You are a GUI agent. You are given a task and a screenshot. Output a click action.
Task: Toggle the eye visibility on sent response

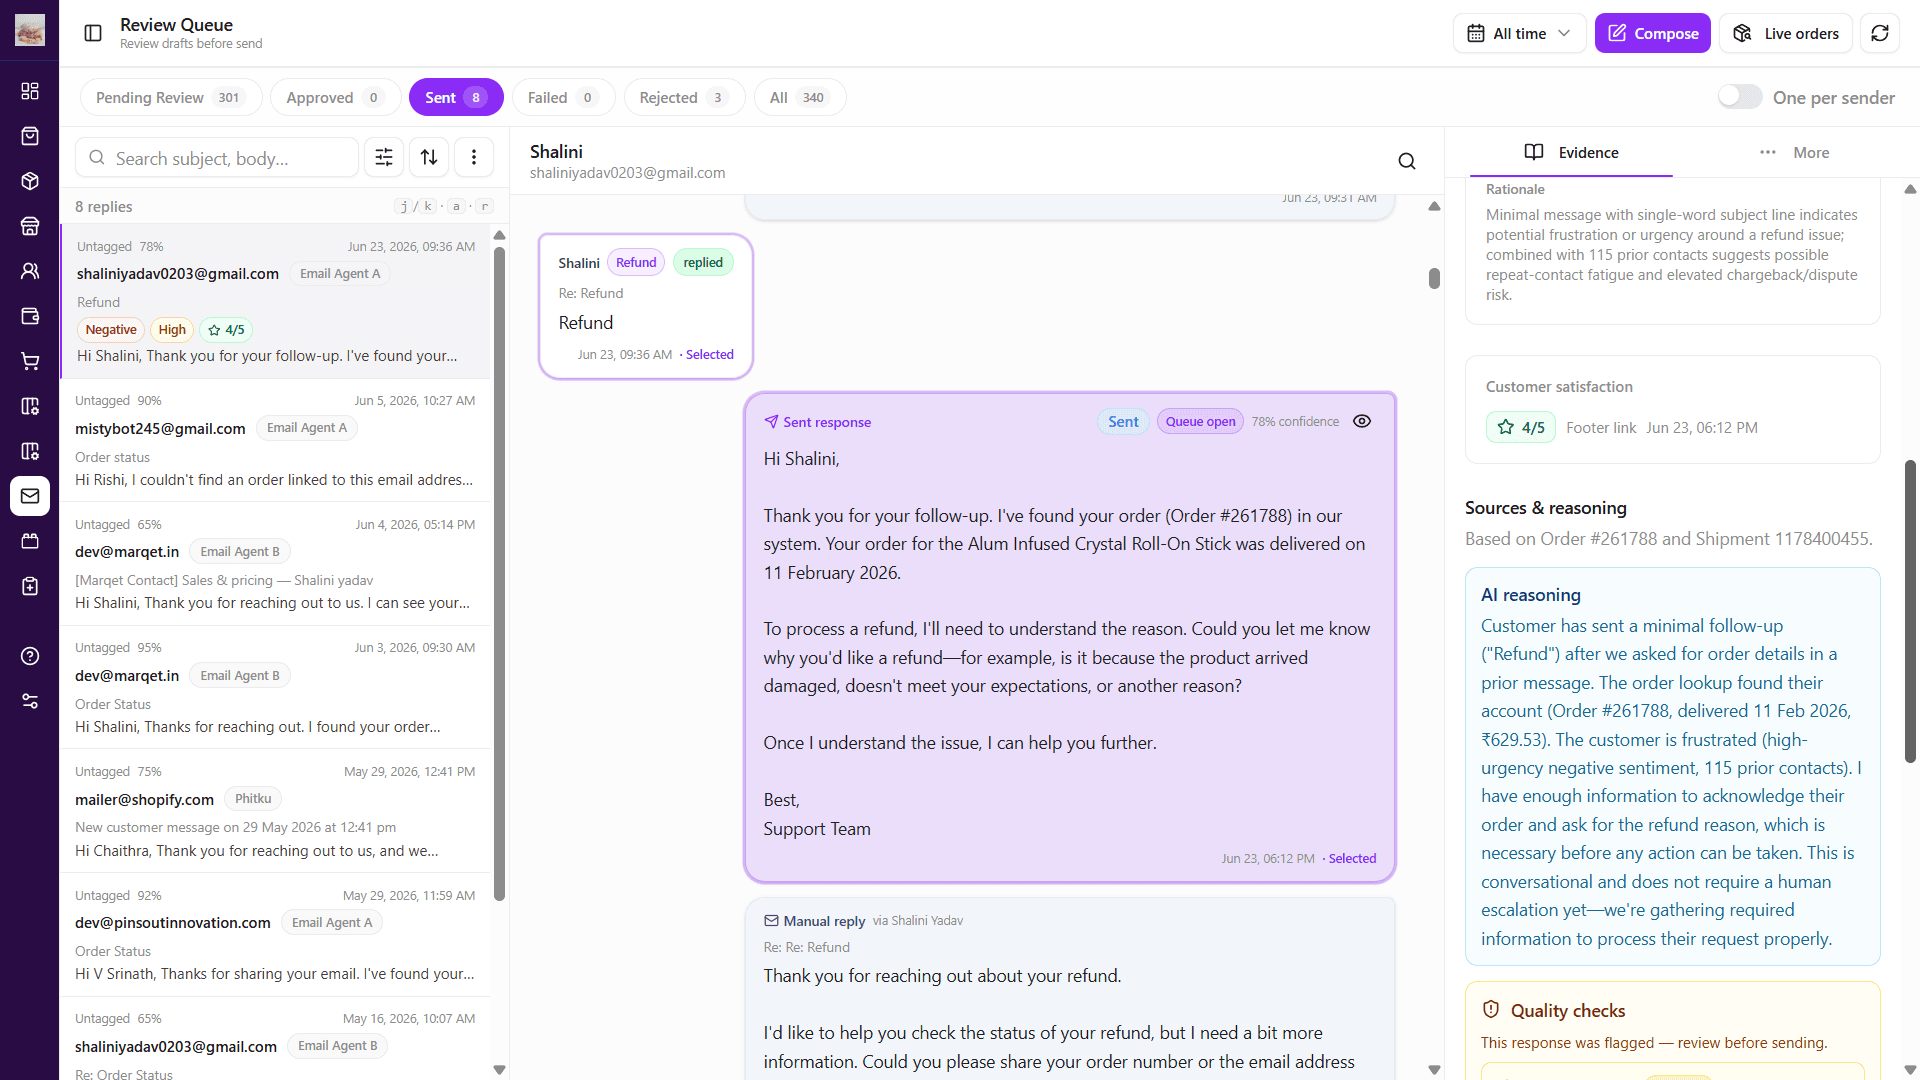click(x=1362, y=421)
